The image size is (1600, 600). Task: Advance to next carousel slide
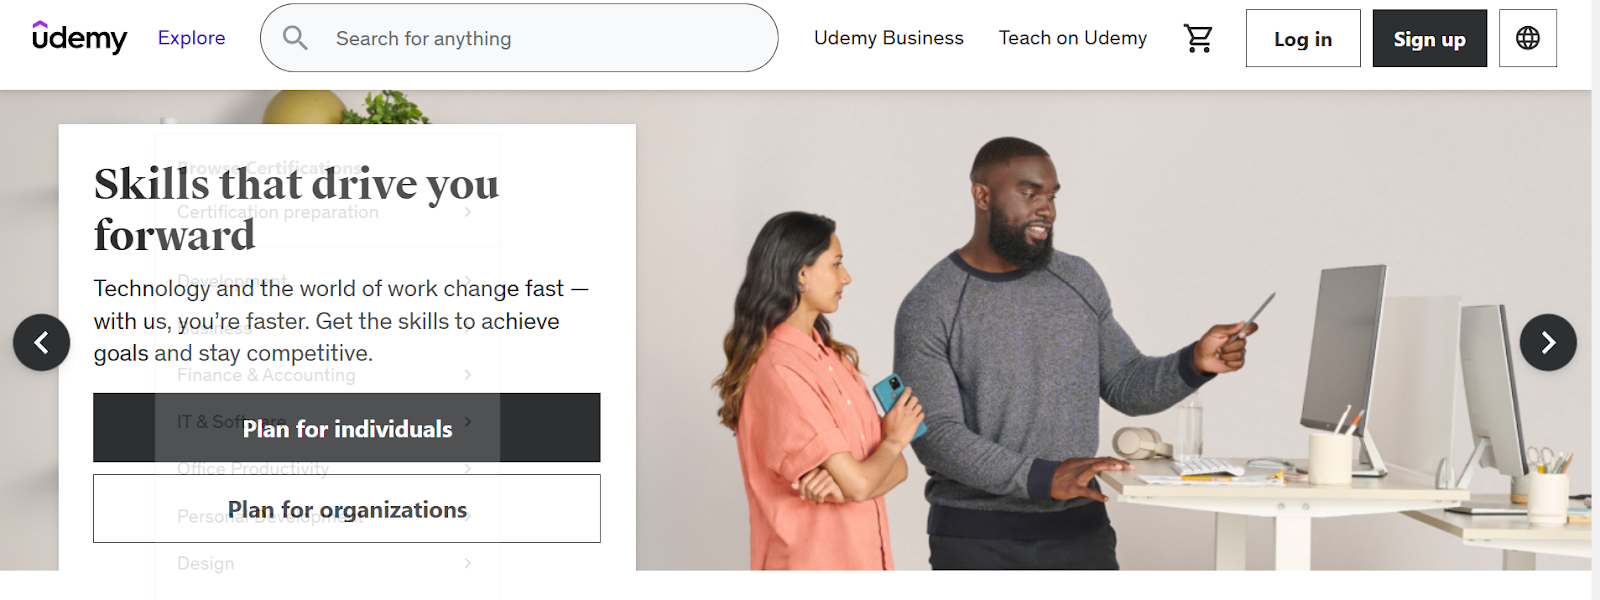[1547, 343]
